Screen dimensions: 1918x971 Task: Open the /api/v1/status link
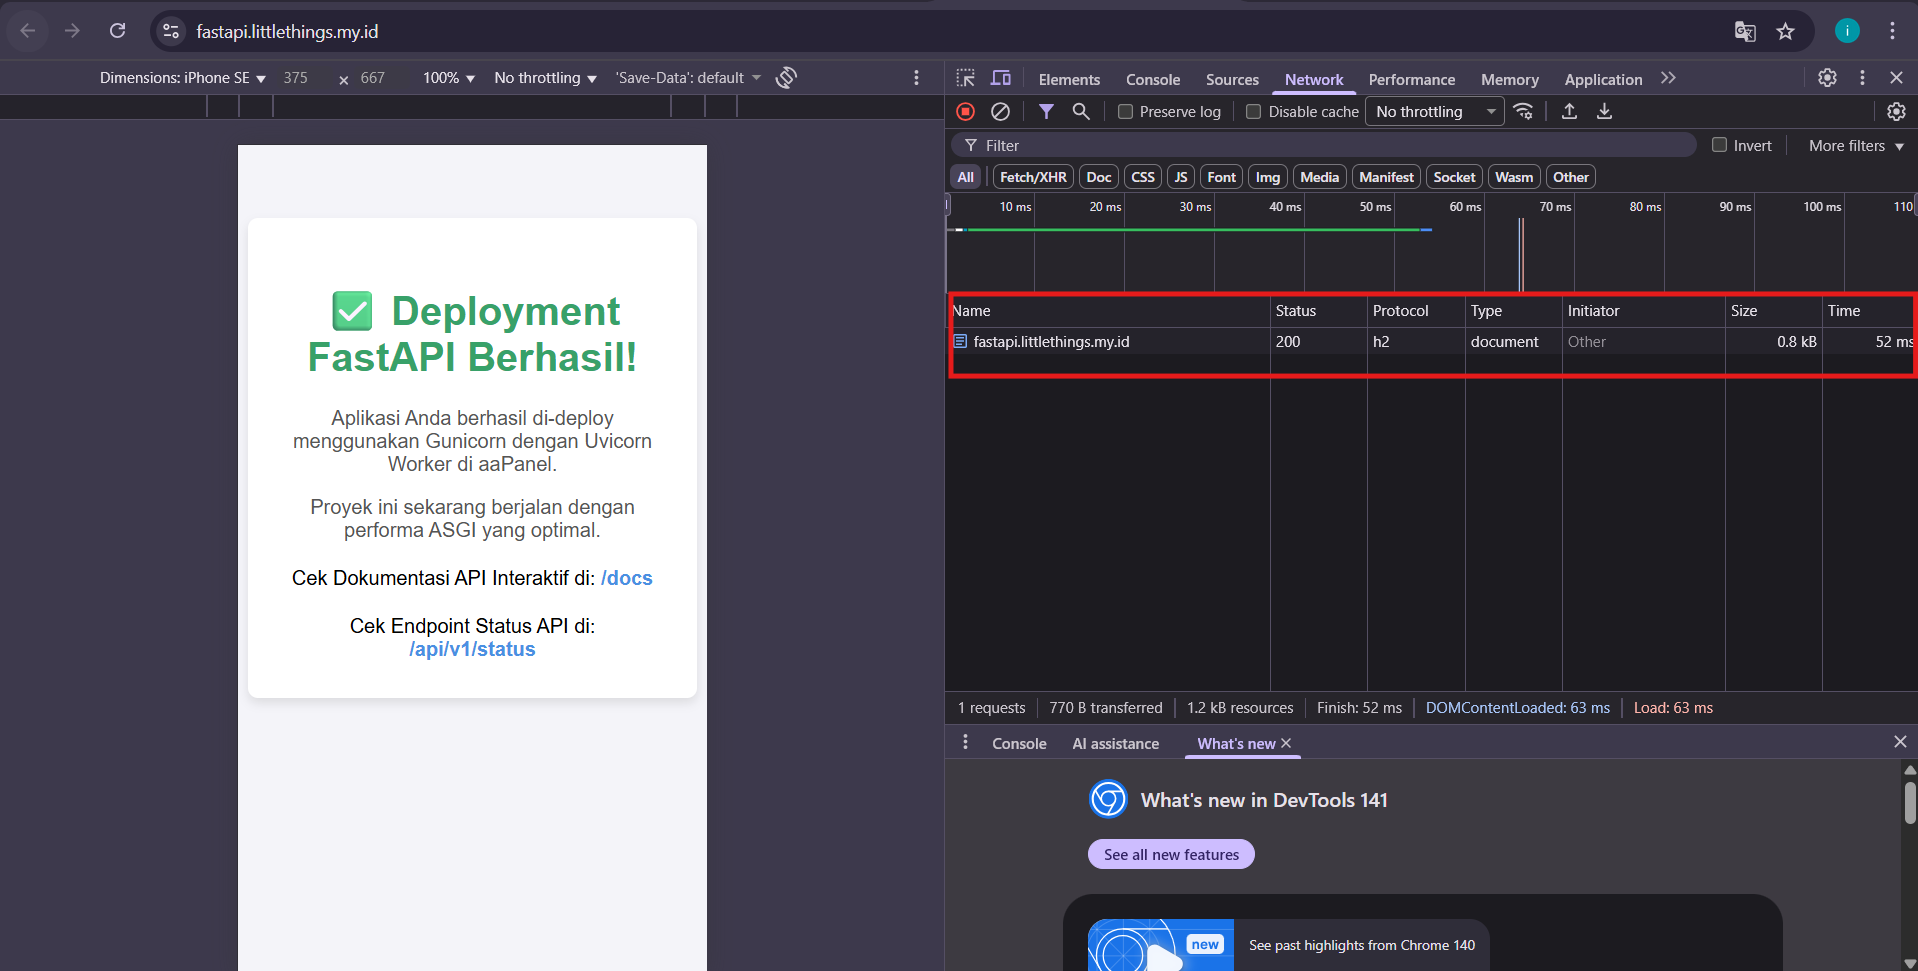472,649
